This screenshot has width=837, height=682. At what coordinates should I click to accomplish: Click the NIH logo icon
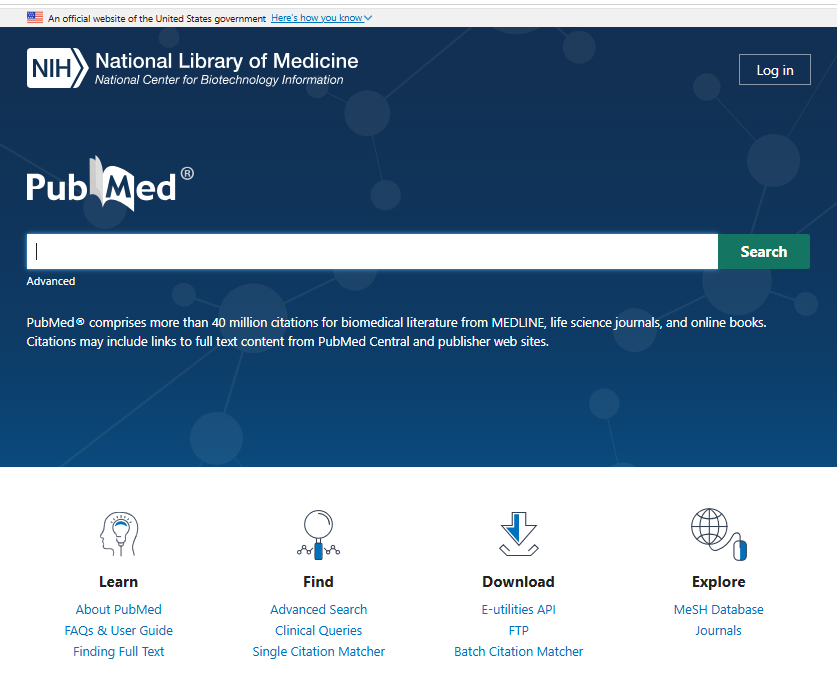[57, 68]
